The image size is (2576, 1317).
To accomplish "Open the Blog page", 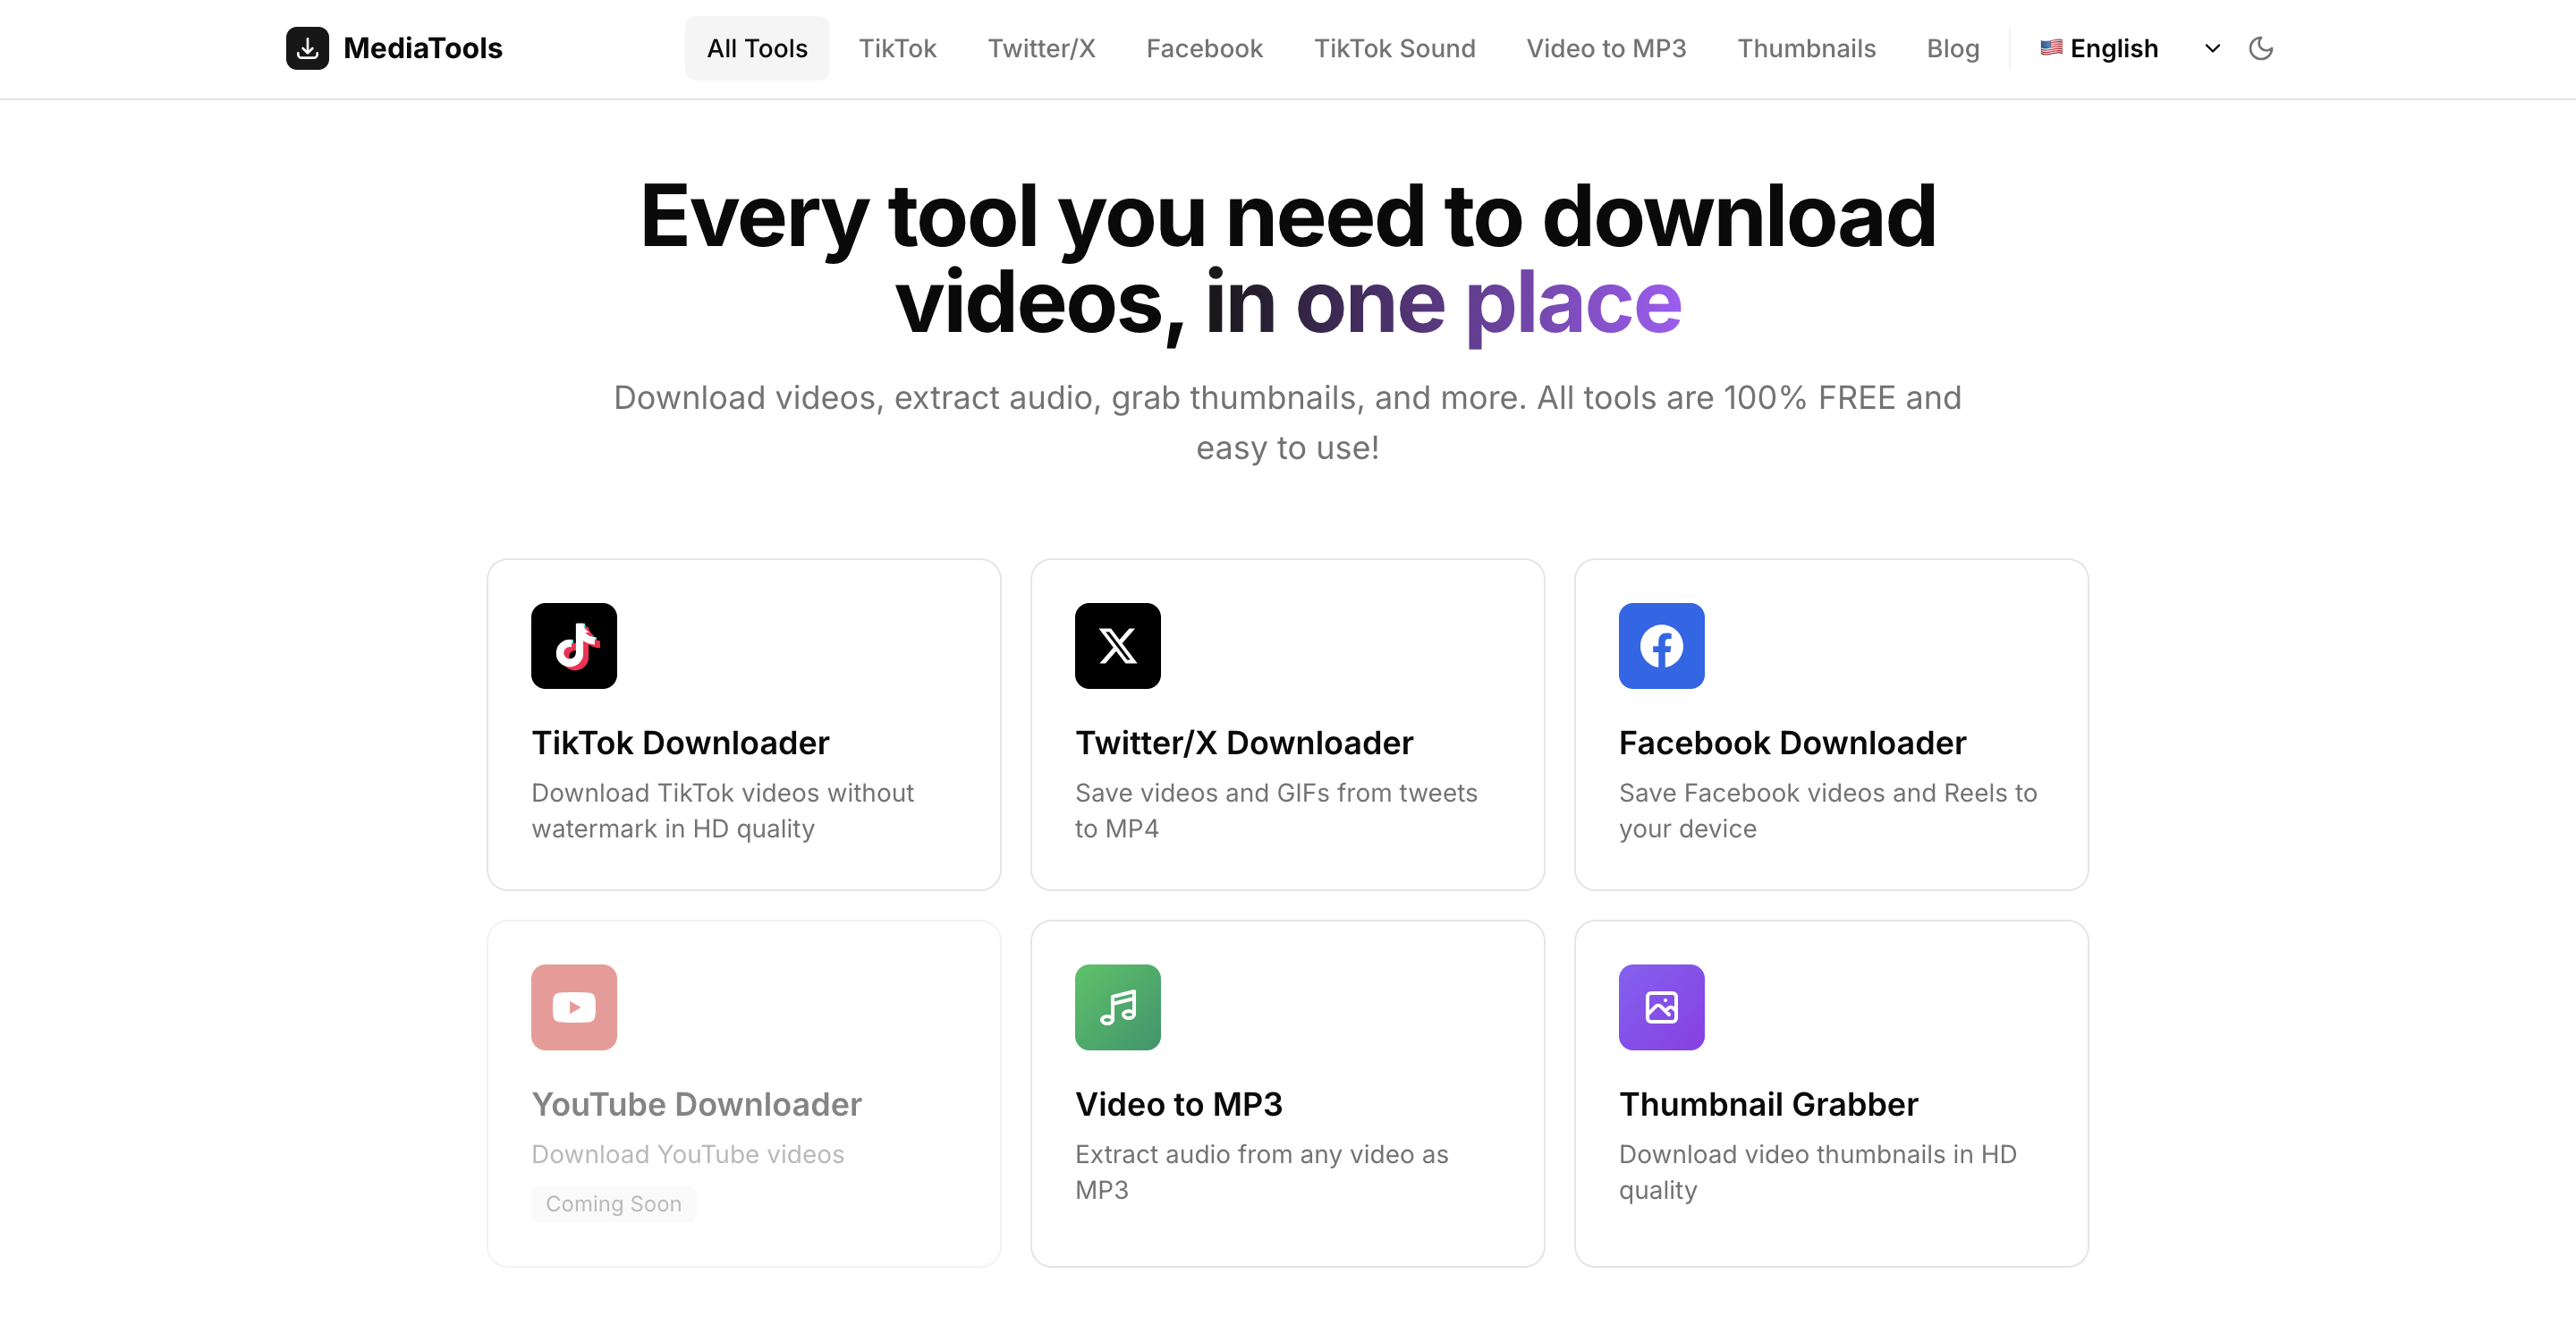I will (1953, 48).
